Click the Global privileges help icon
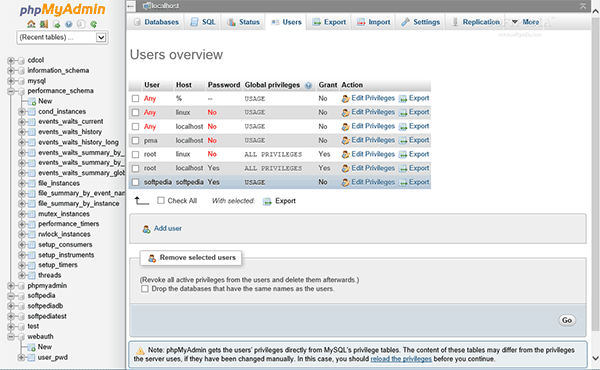600x370 pixels. point(308,85)
